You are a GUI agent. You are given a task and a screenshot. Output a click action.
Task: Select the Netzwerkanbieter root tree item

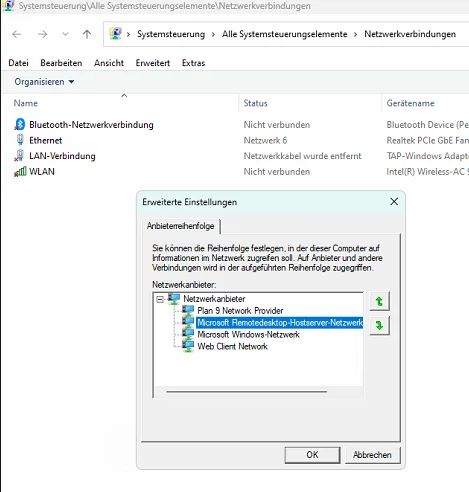pos(214,299)
